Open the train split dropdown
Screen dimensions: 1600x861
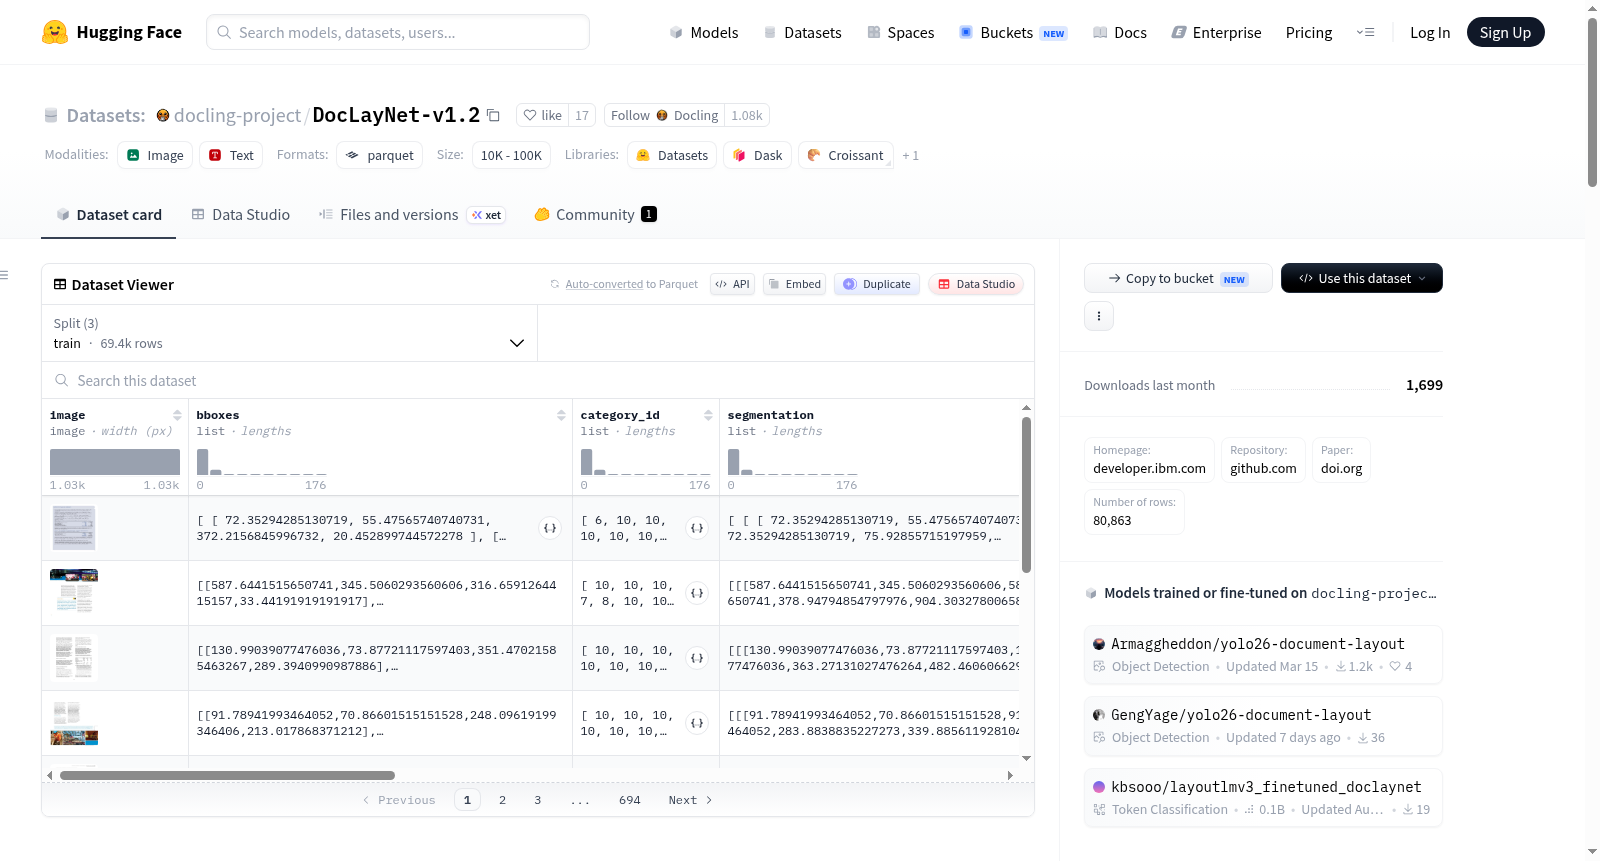[289, 333]
